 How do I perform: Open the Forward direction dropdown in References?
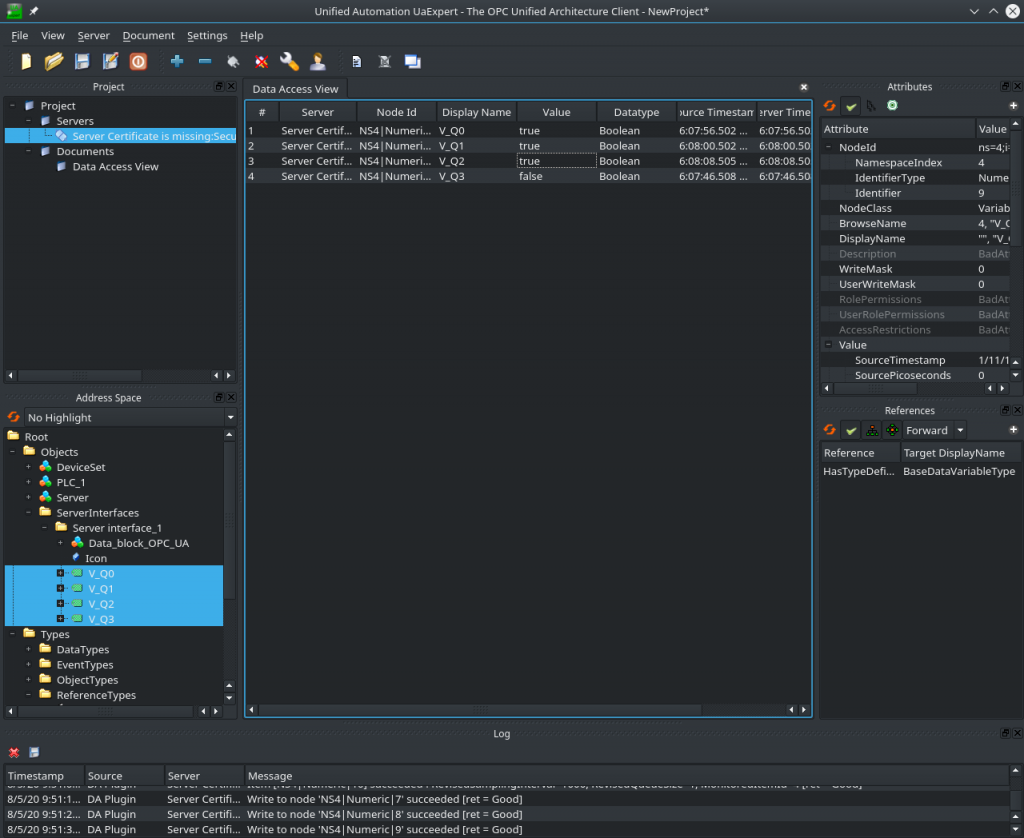935,430
